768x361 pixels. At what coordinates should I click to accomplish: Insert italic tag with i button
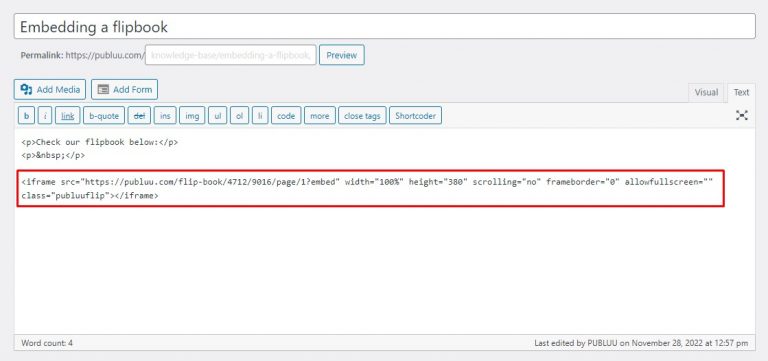click(x=45, y=116)
